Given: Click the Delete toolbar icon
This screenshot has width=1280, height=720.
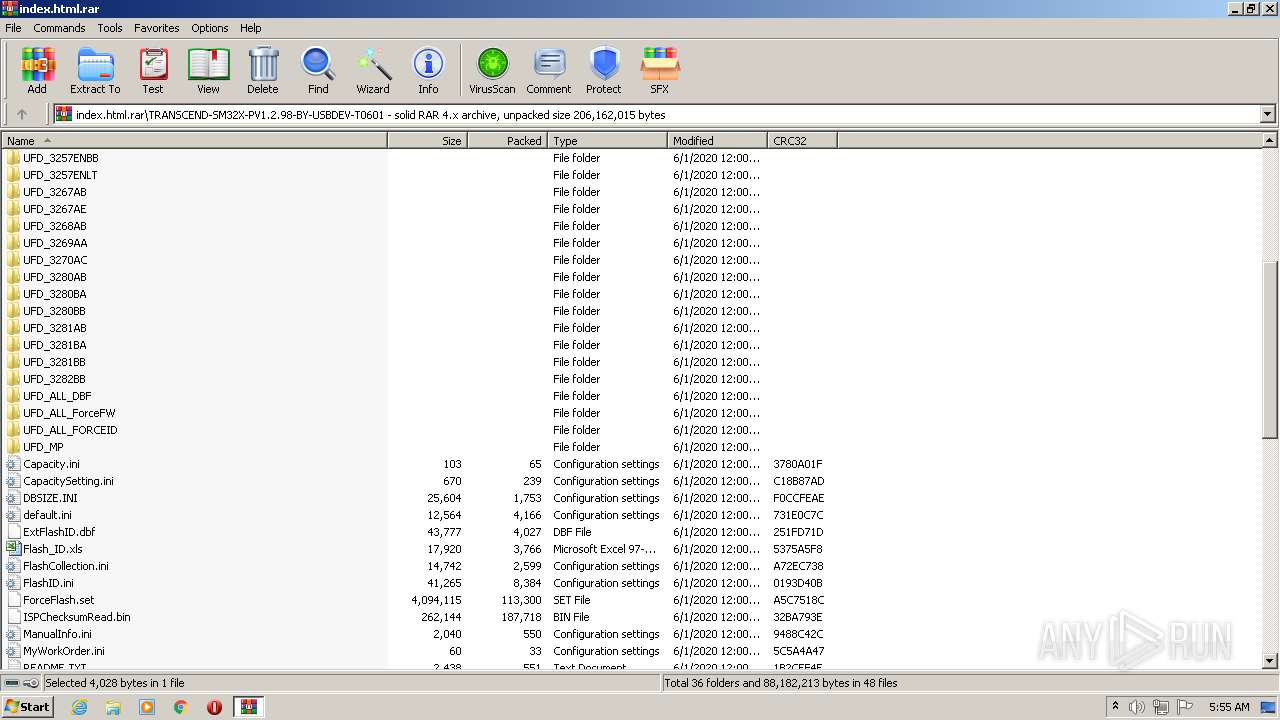Looking at the screenshot, I should pyautogui.click(x=263, y=71).
